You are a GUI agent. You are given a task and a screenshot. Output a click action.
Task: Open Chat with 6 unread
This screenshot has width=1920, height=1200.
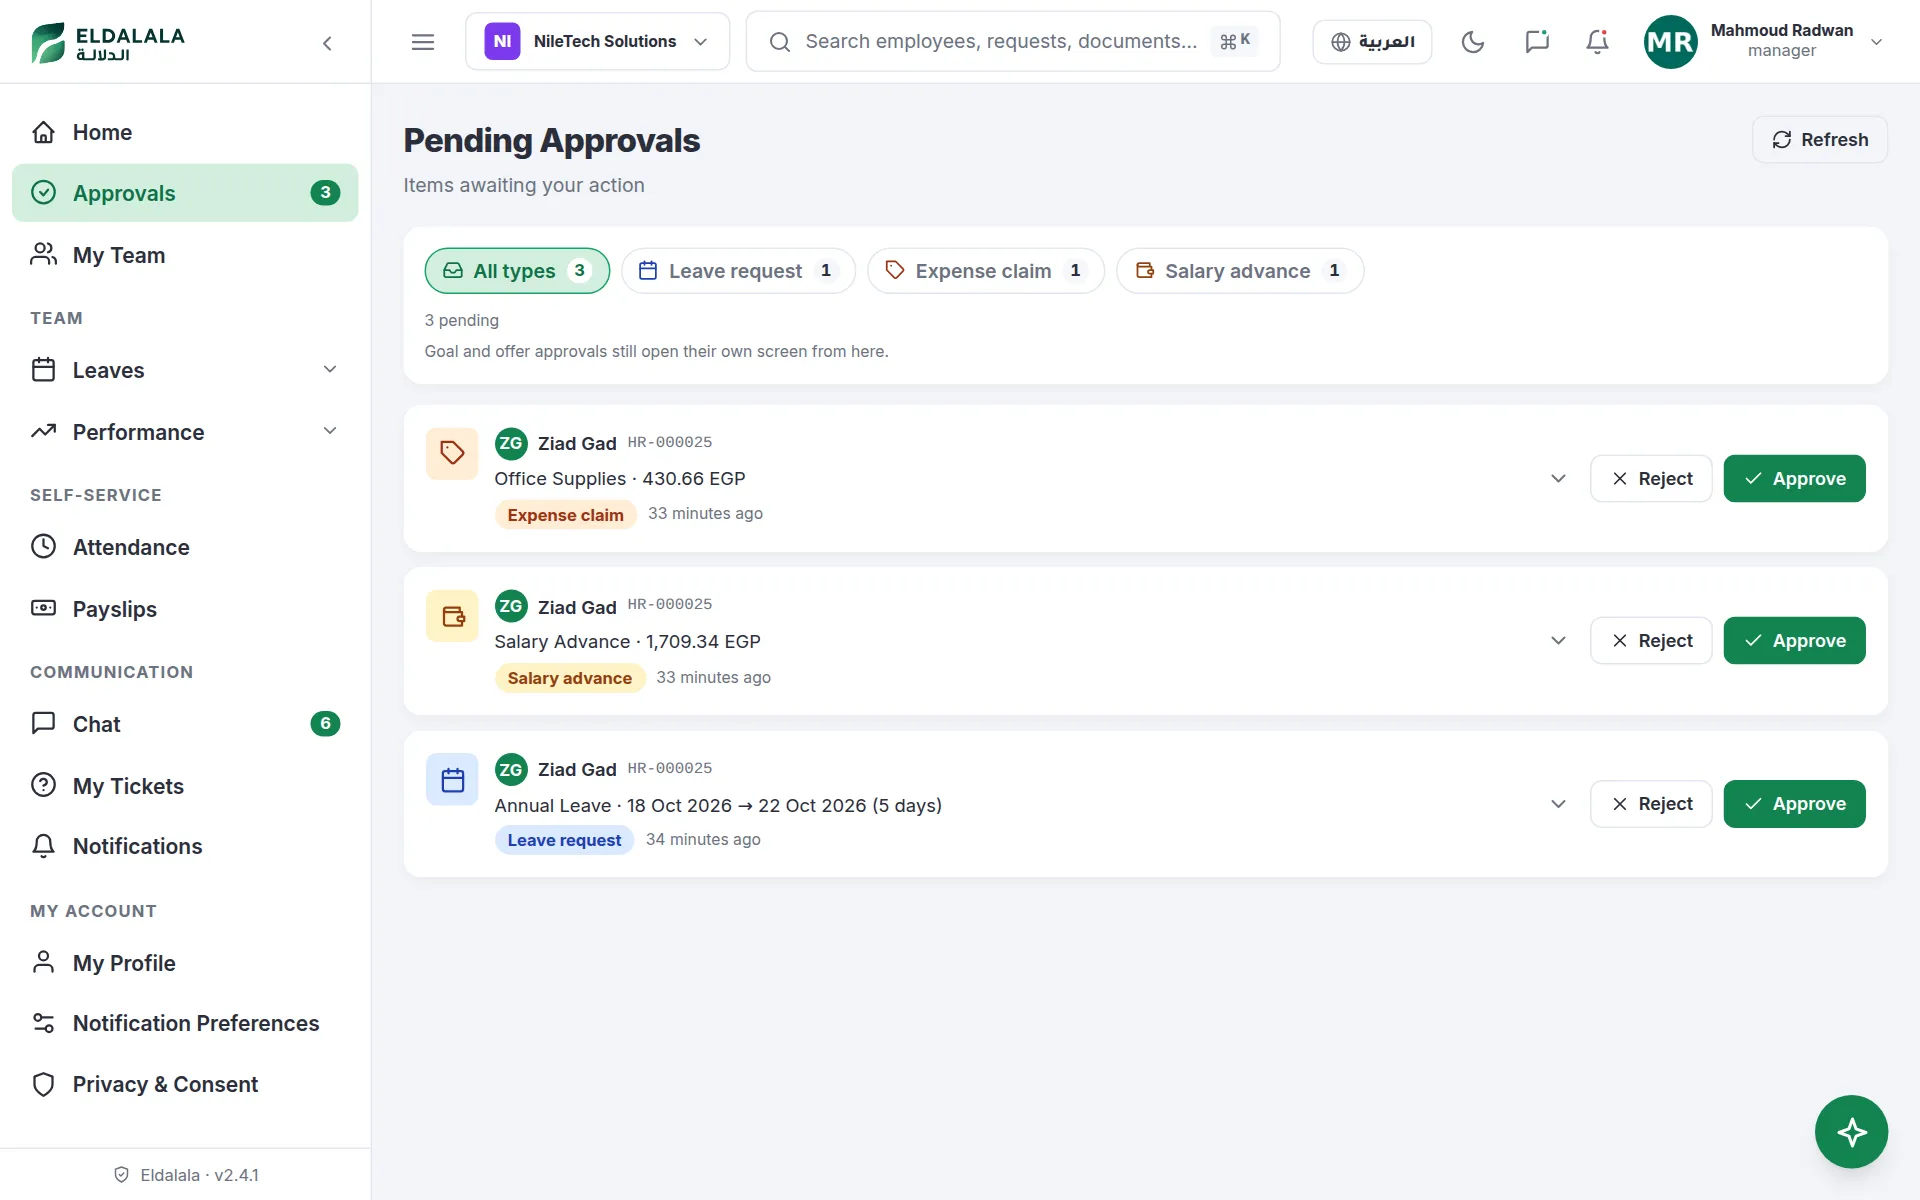(x=185, y=724)
